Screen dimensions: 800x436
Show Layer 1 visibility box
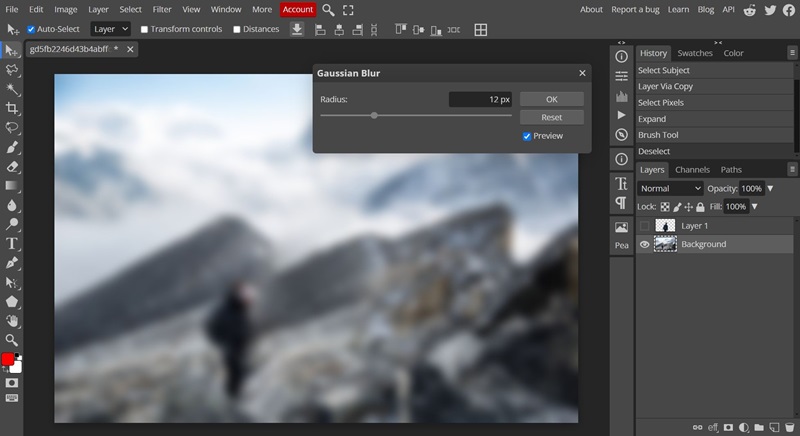pos(645,226)
